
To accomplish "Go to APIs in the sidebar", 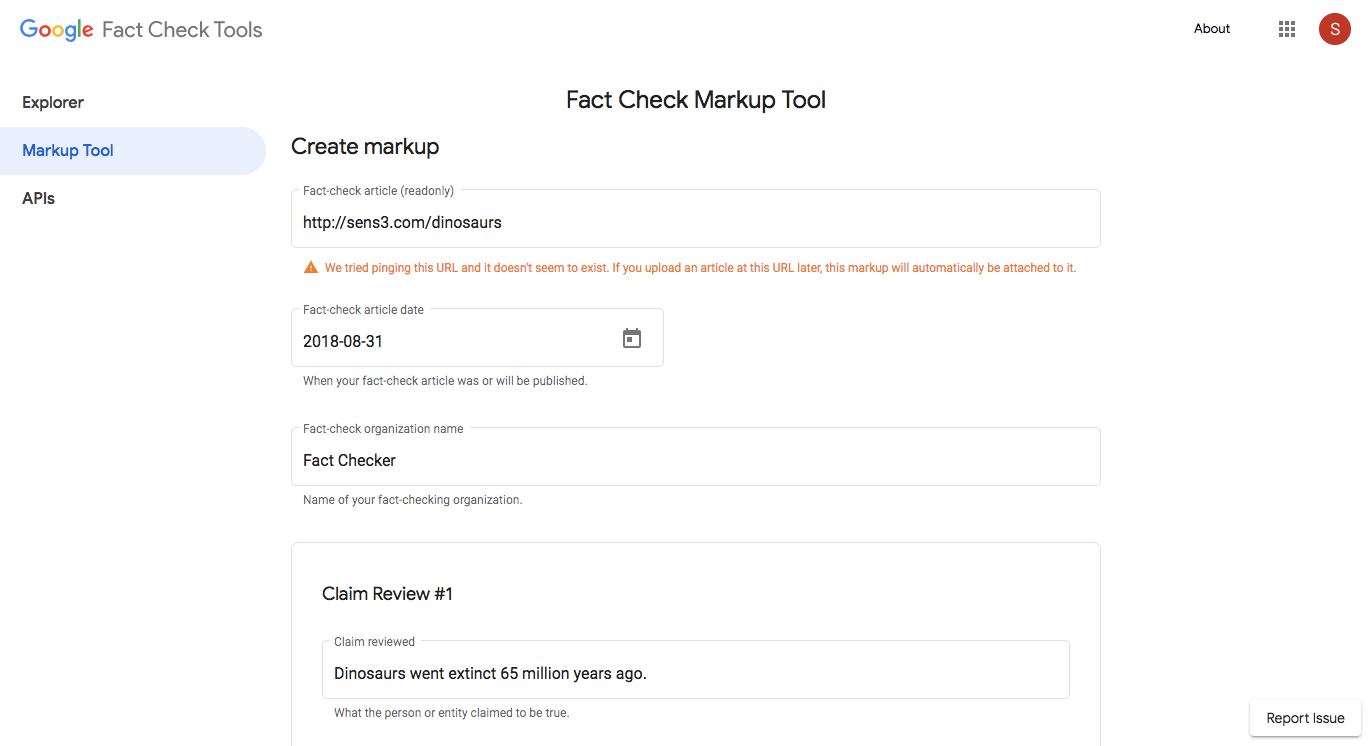I will coord(39,199).
